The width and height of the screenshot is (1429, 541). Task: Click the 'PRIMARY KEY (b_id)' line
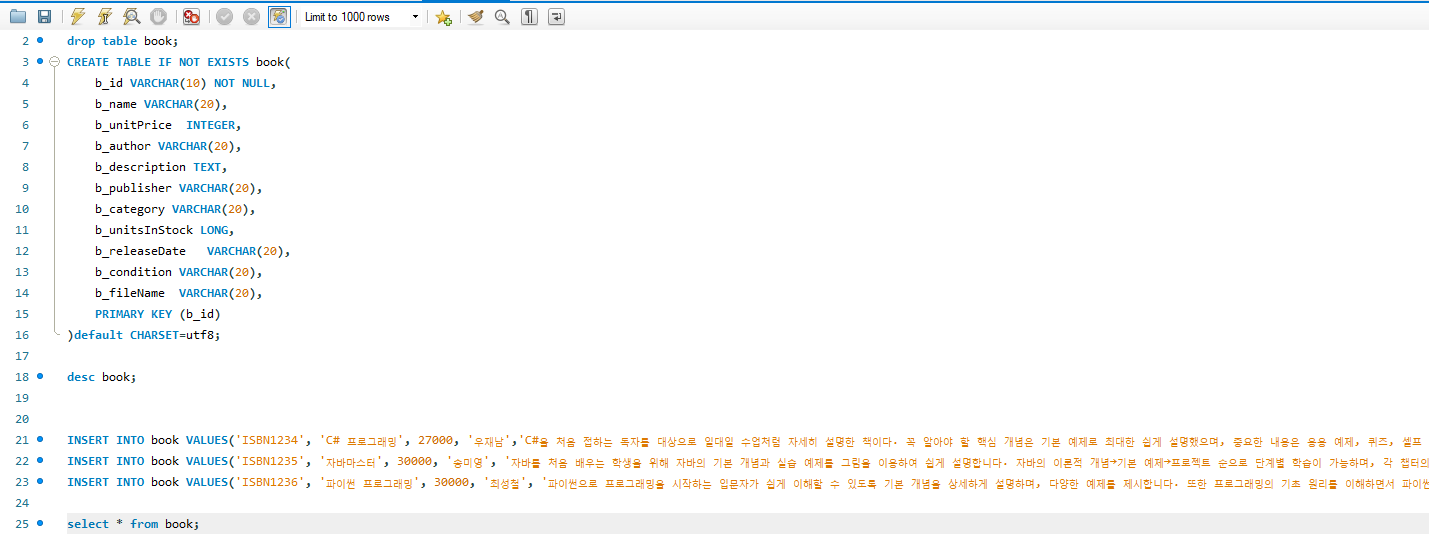158,314
